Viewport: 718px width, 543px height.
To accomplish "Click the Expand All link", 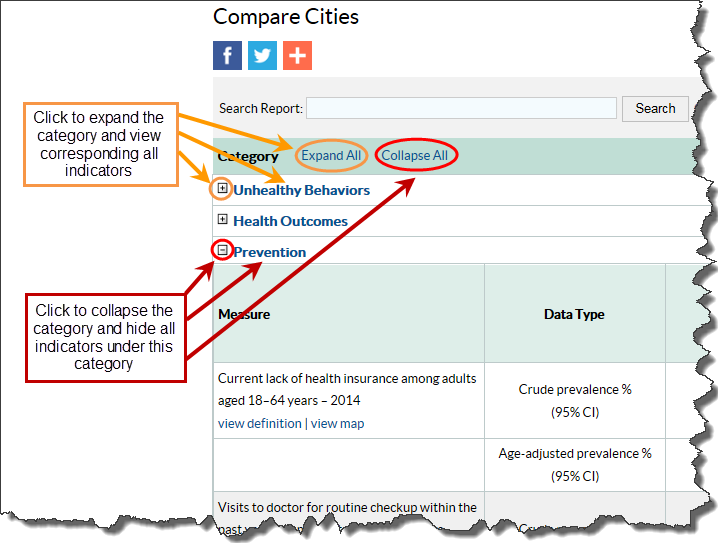I will [x=331, y=156].
